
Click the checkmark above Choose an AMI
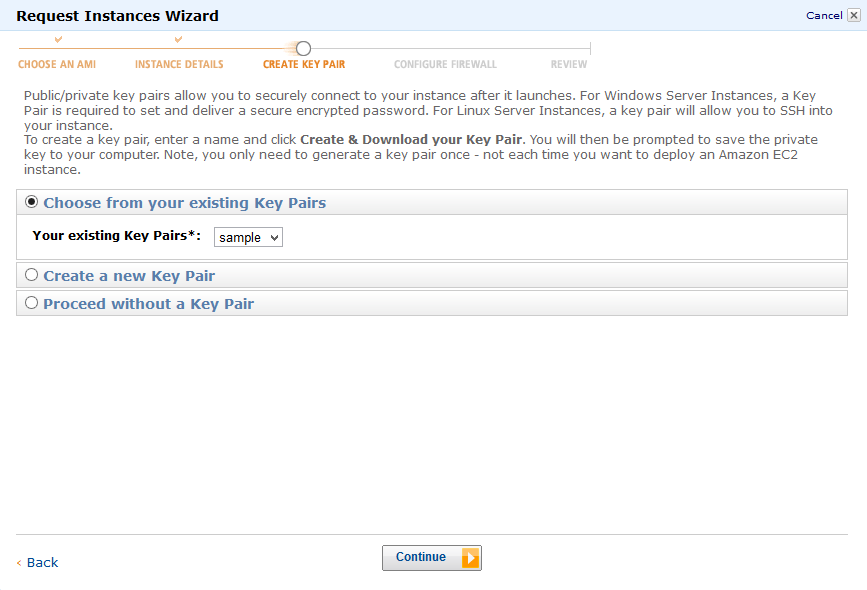pos(58,39)
